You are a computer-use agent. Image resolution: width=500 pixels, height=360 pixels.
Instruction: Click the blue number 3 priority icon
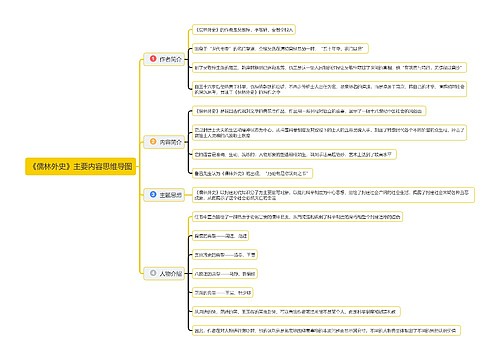click(x=153, y=194)
